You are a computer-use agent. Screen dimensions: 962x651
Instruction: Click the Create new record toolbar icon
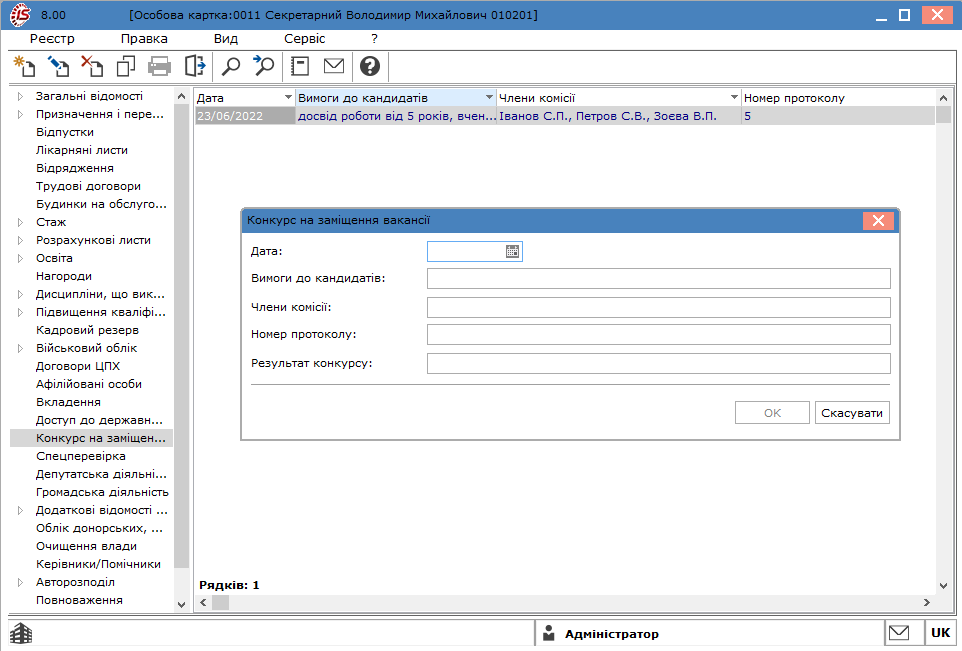tap(25, 66)
